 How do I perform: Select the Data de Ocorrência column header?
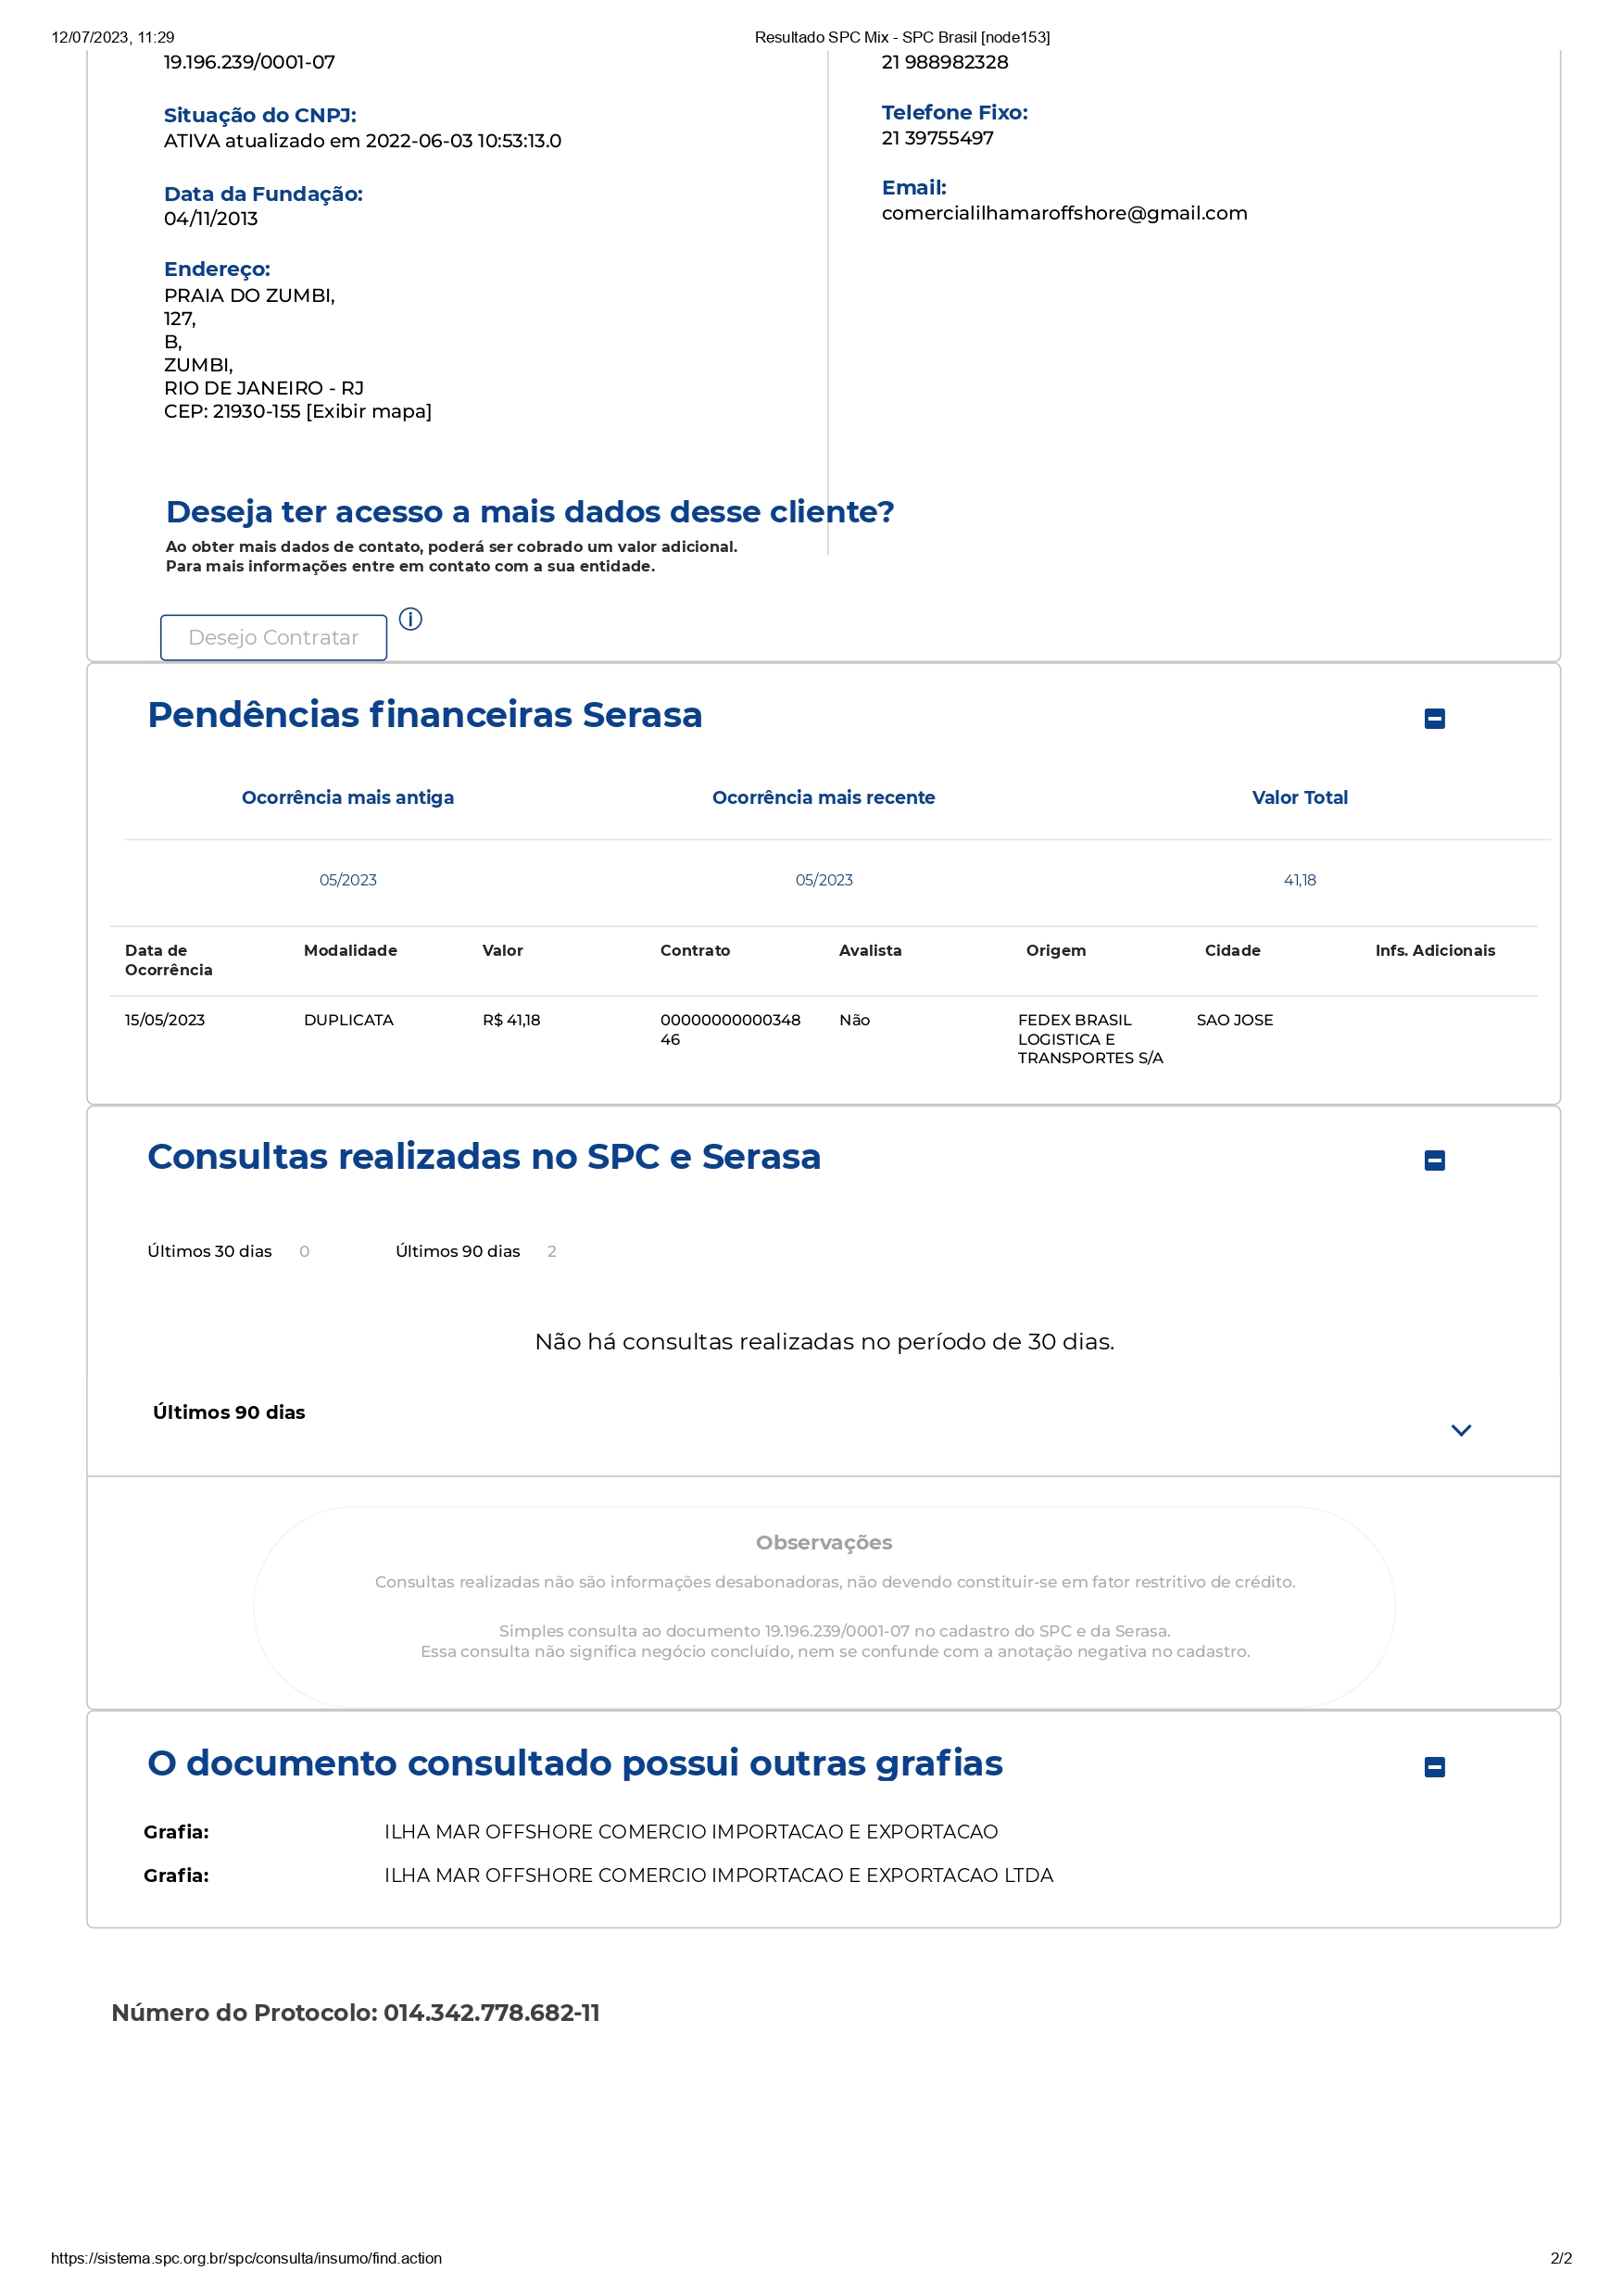168,960
